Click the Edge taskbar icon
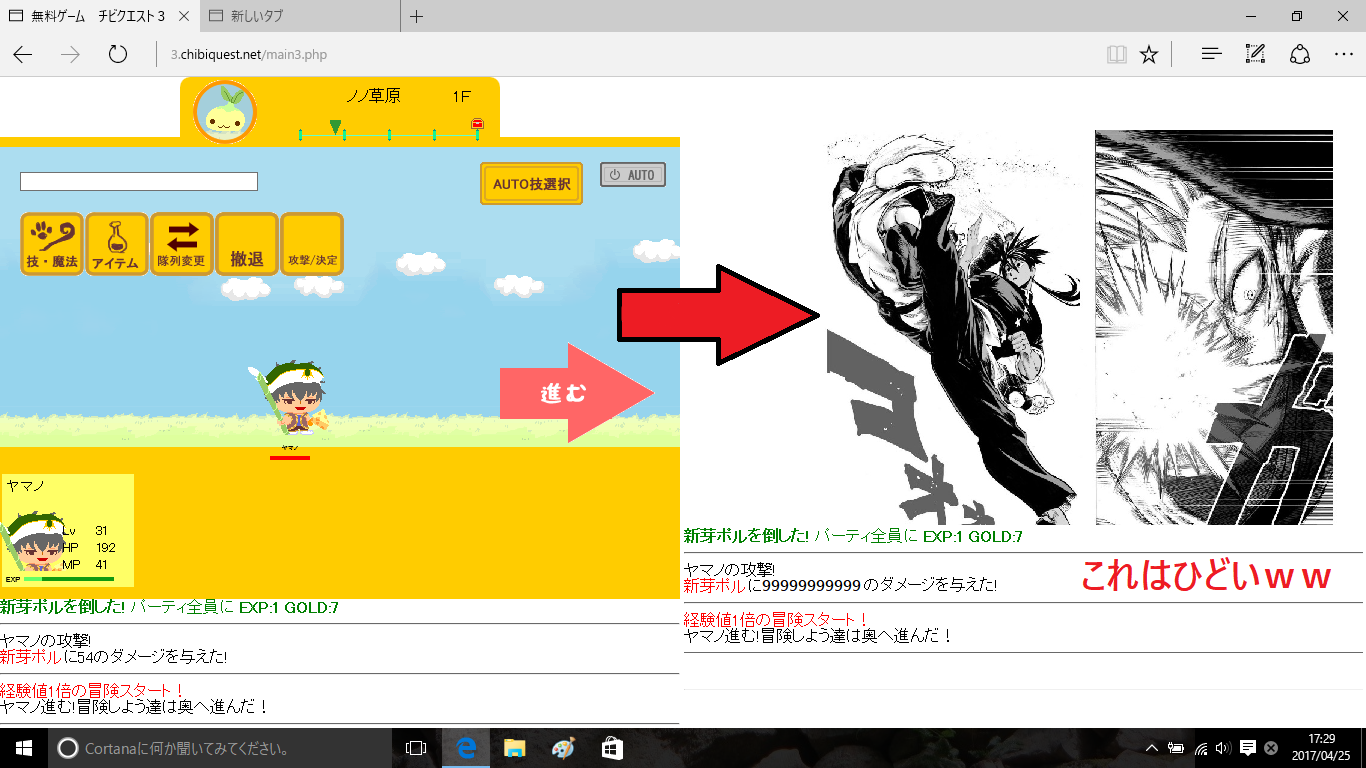This screenshot has width=1366, height=768. (465, 748)
